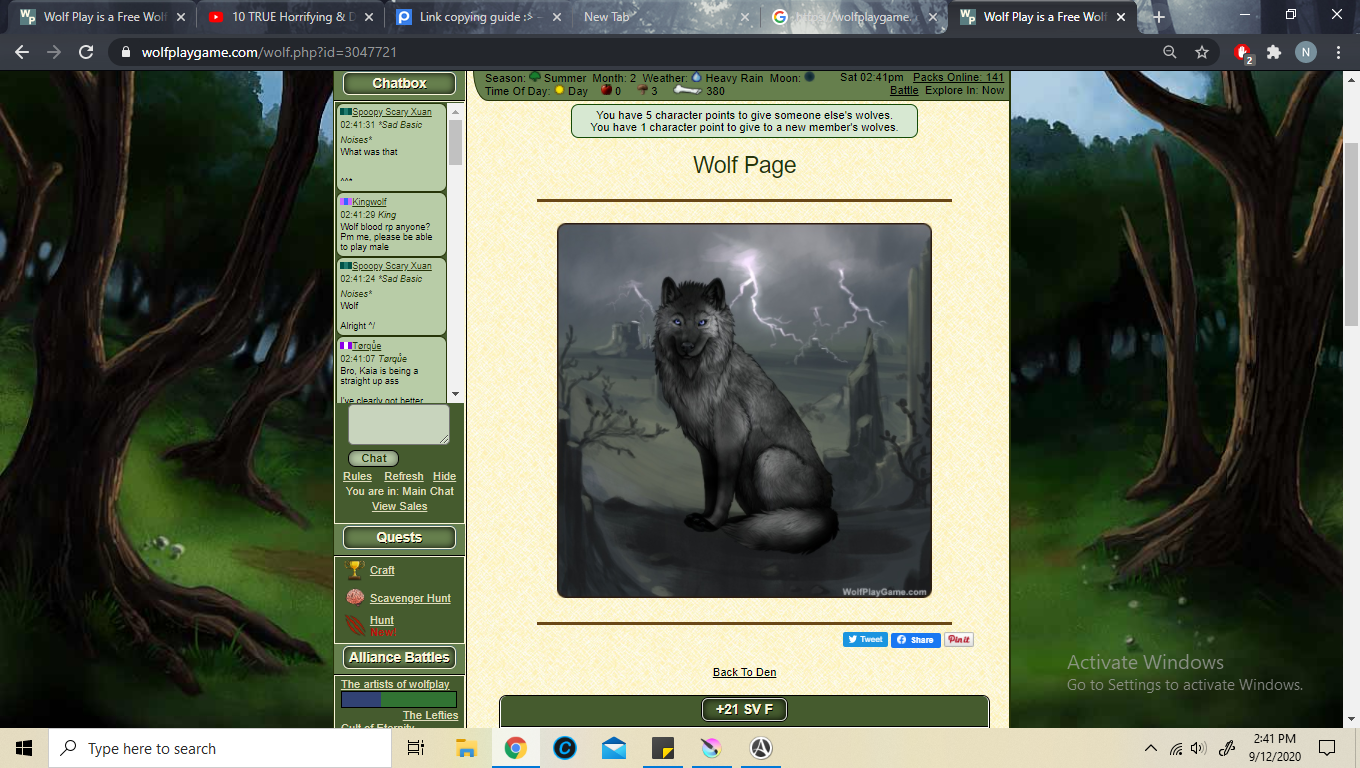The height and width of the screenshot is (768, 1360).
Task: Open the Battle link in the header
Action: [x=904, y=90]
